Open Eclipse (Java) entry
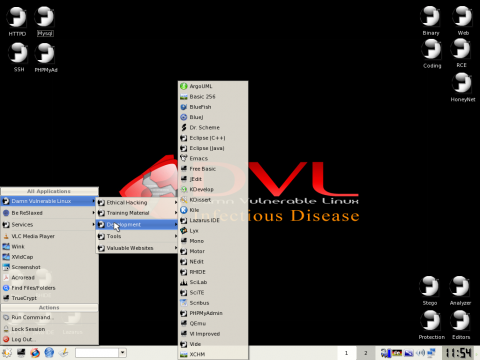This screenshot has width=480, height=360. (213, 148)
